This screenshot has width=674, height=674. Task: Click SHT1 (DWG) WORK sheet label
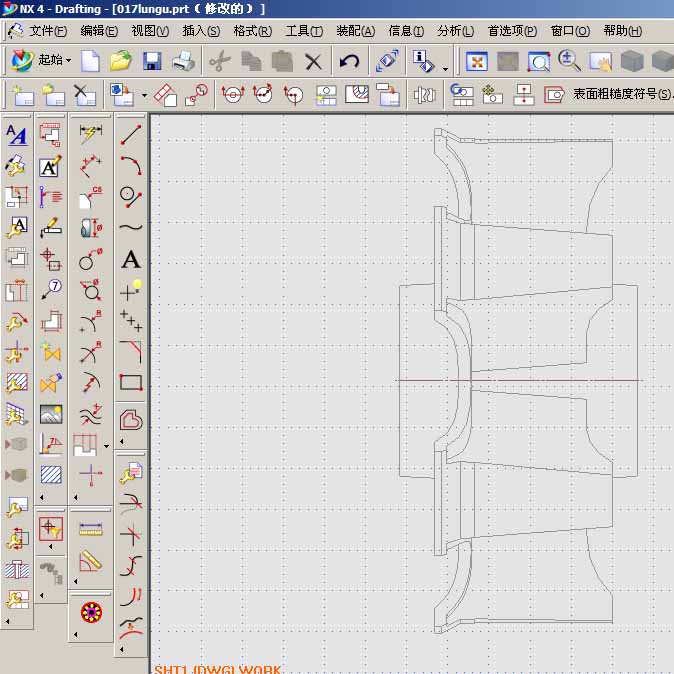[217, 669]
